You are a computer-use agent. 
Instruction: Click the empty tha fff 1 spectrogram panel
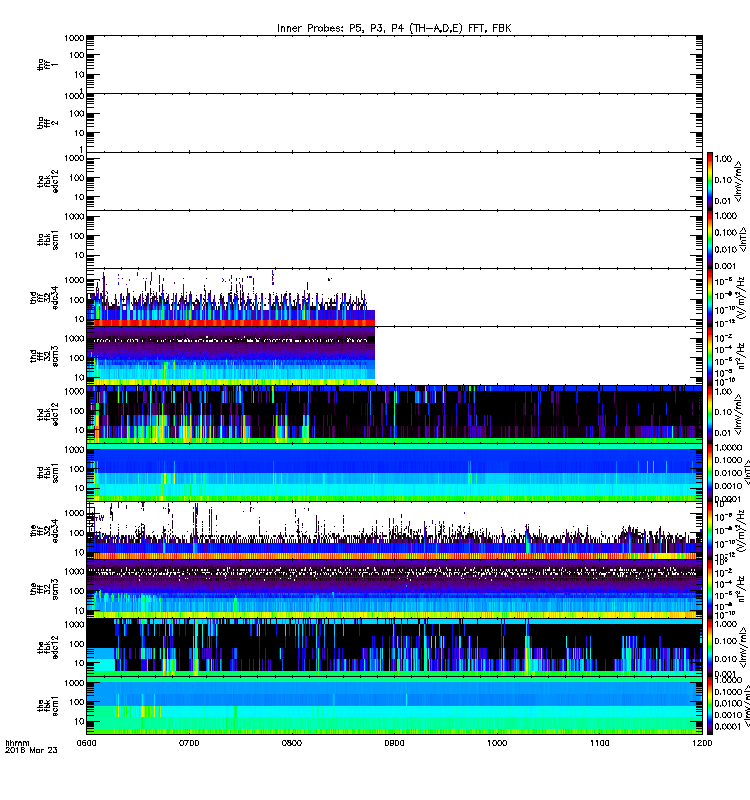pyautogui.click(x=394, y=64)
